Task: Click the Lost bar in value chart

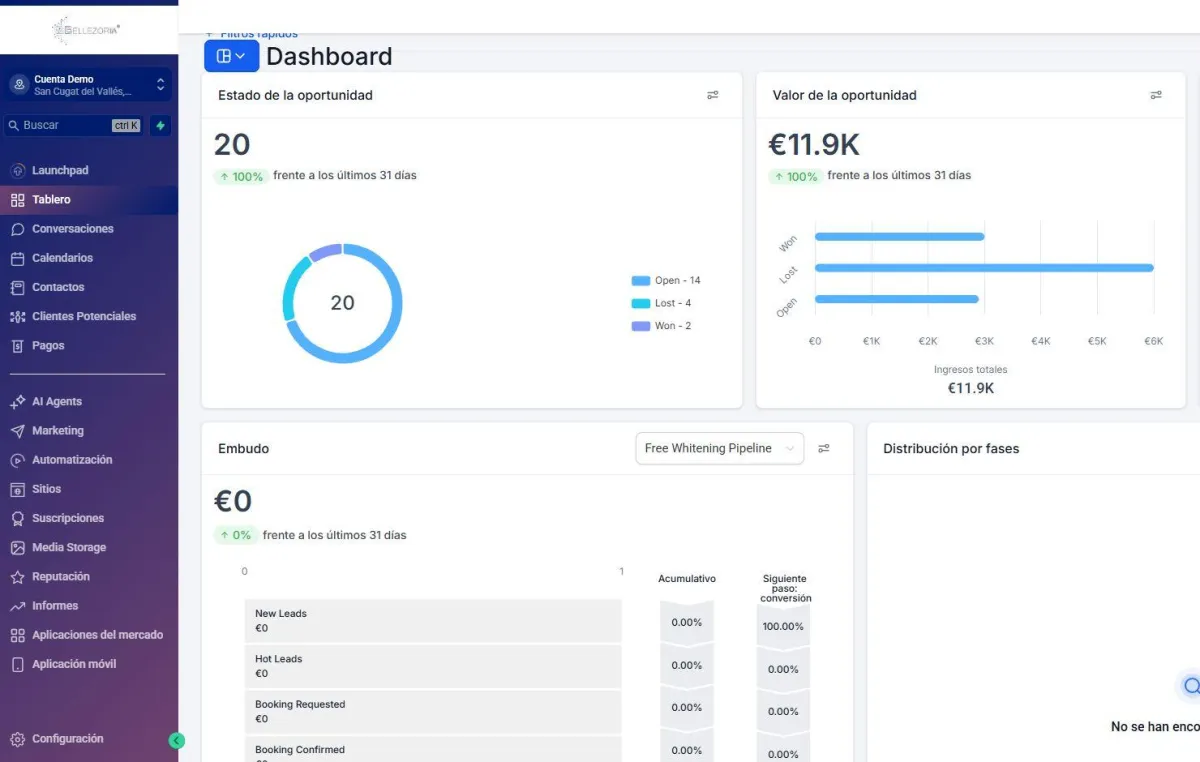Action: [984, 268]
